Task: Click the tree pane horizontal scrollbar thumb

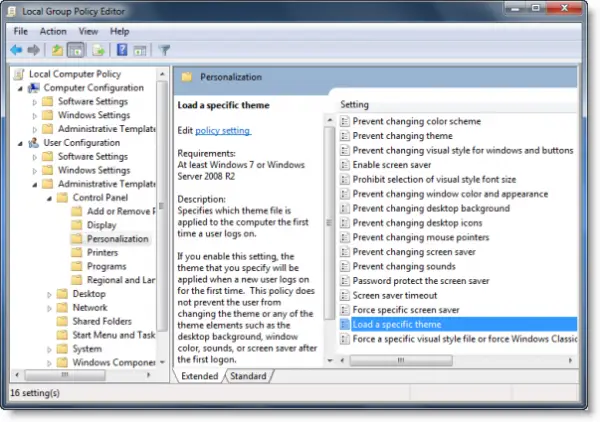Action: click(x=65, y=375)
